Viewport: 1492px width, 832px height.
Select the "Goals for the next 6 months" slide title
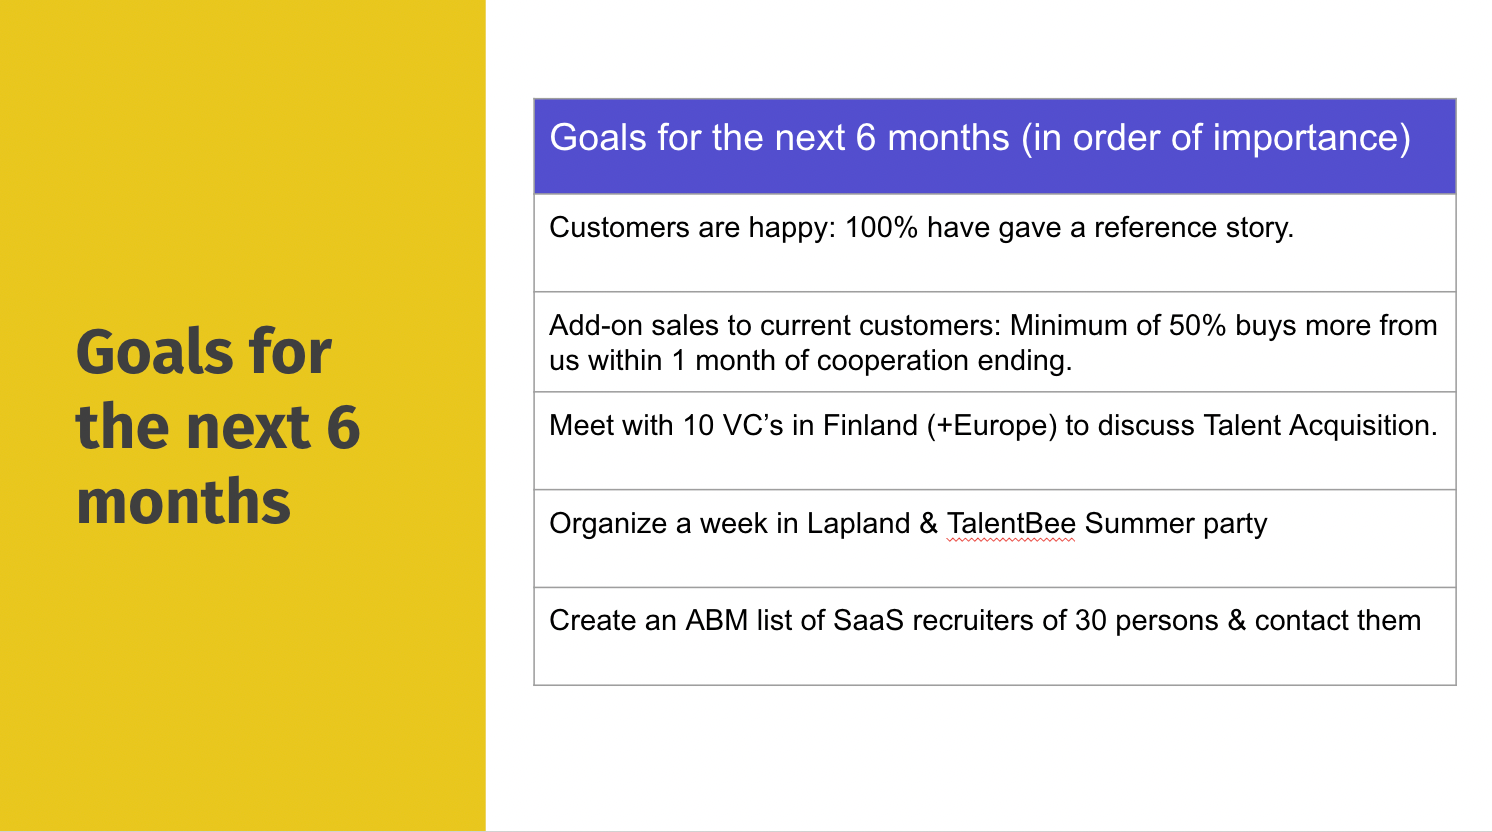tap(218, 427)
